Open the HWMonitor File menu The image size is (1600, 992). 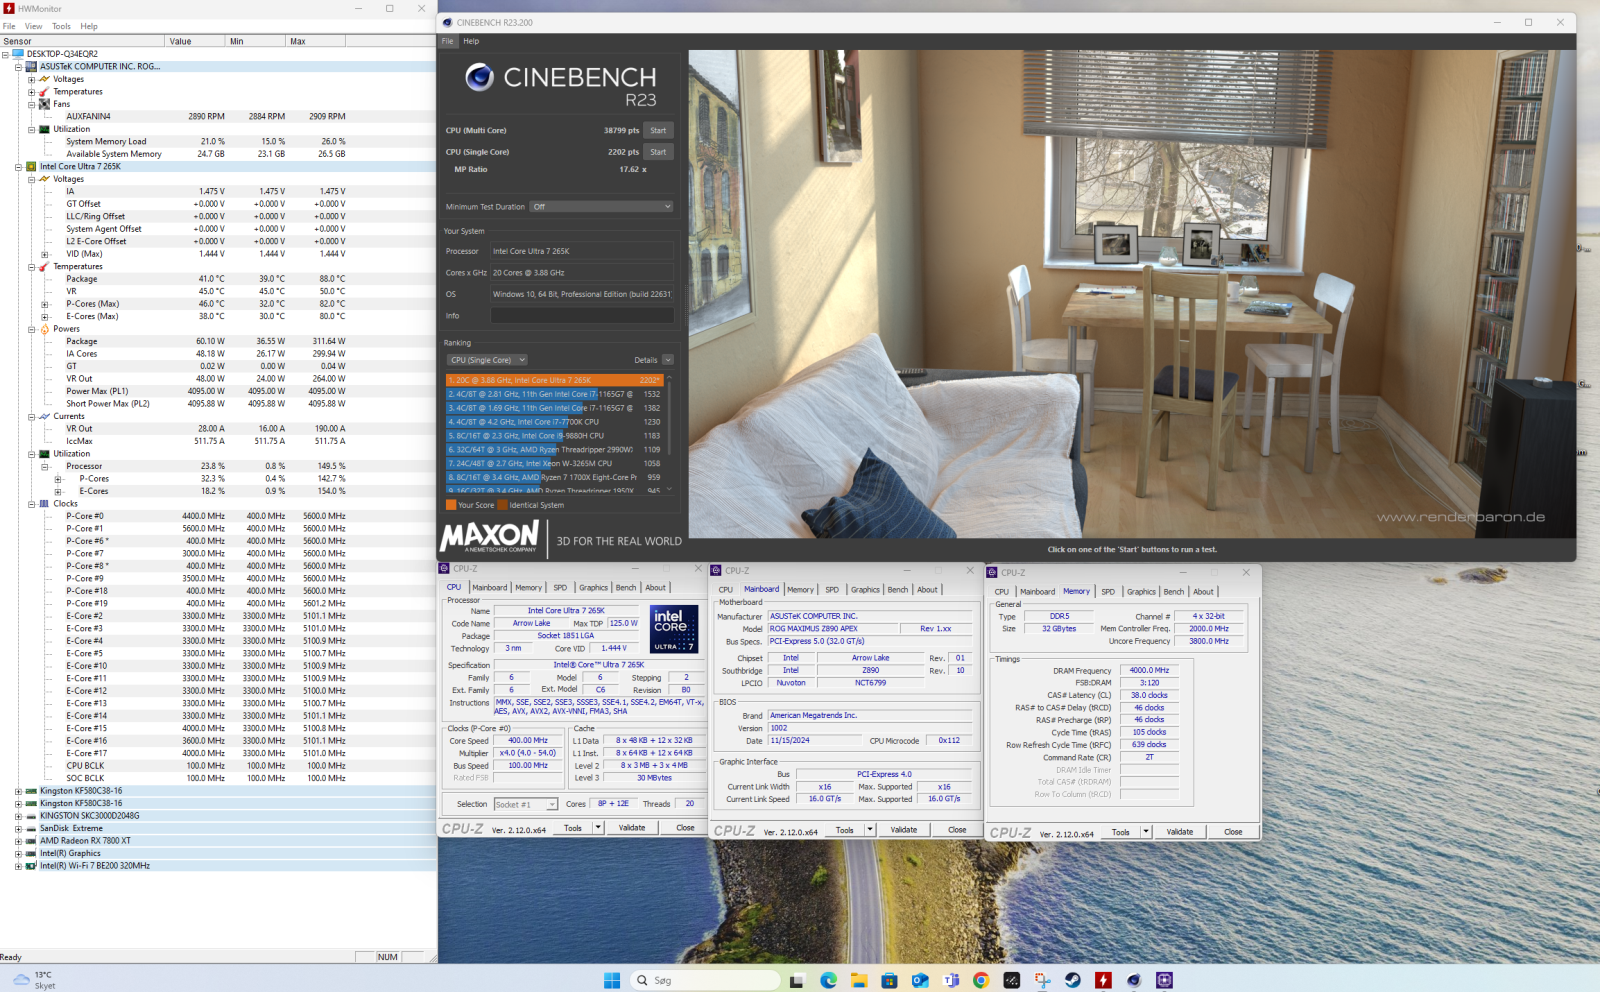point(9,26)
